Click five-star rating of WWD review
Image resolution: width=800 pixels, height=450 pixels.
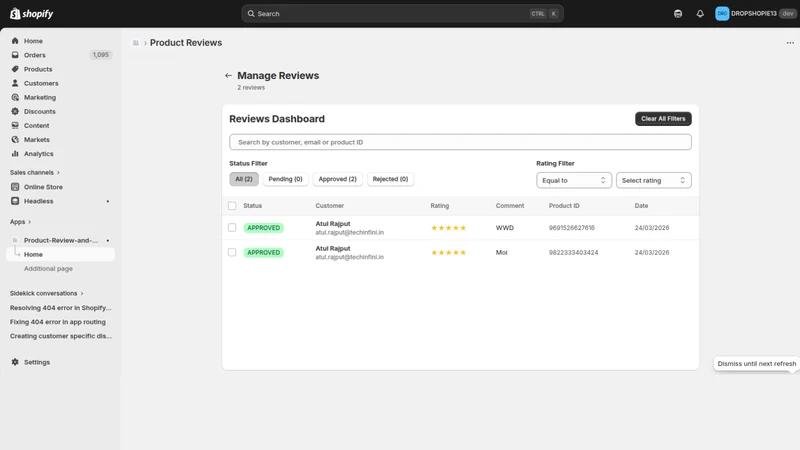tap(448, 228)
